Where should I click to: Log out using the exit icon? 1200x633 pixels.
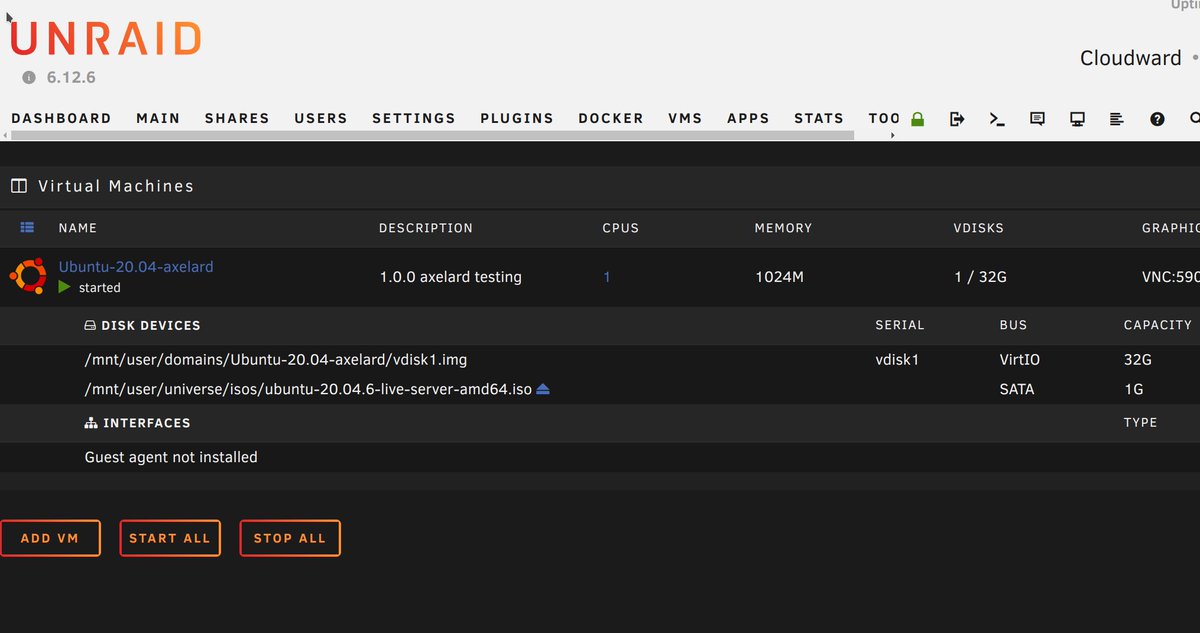click(957, 118)
